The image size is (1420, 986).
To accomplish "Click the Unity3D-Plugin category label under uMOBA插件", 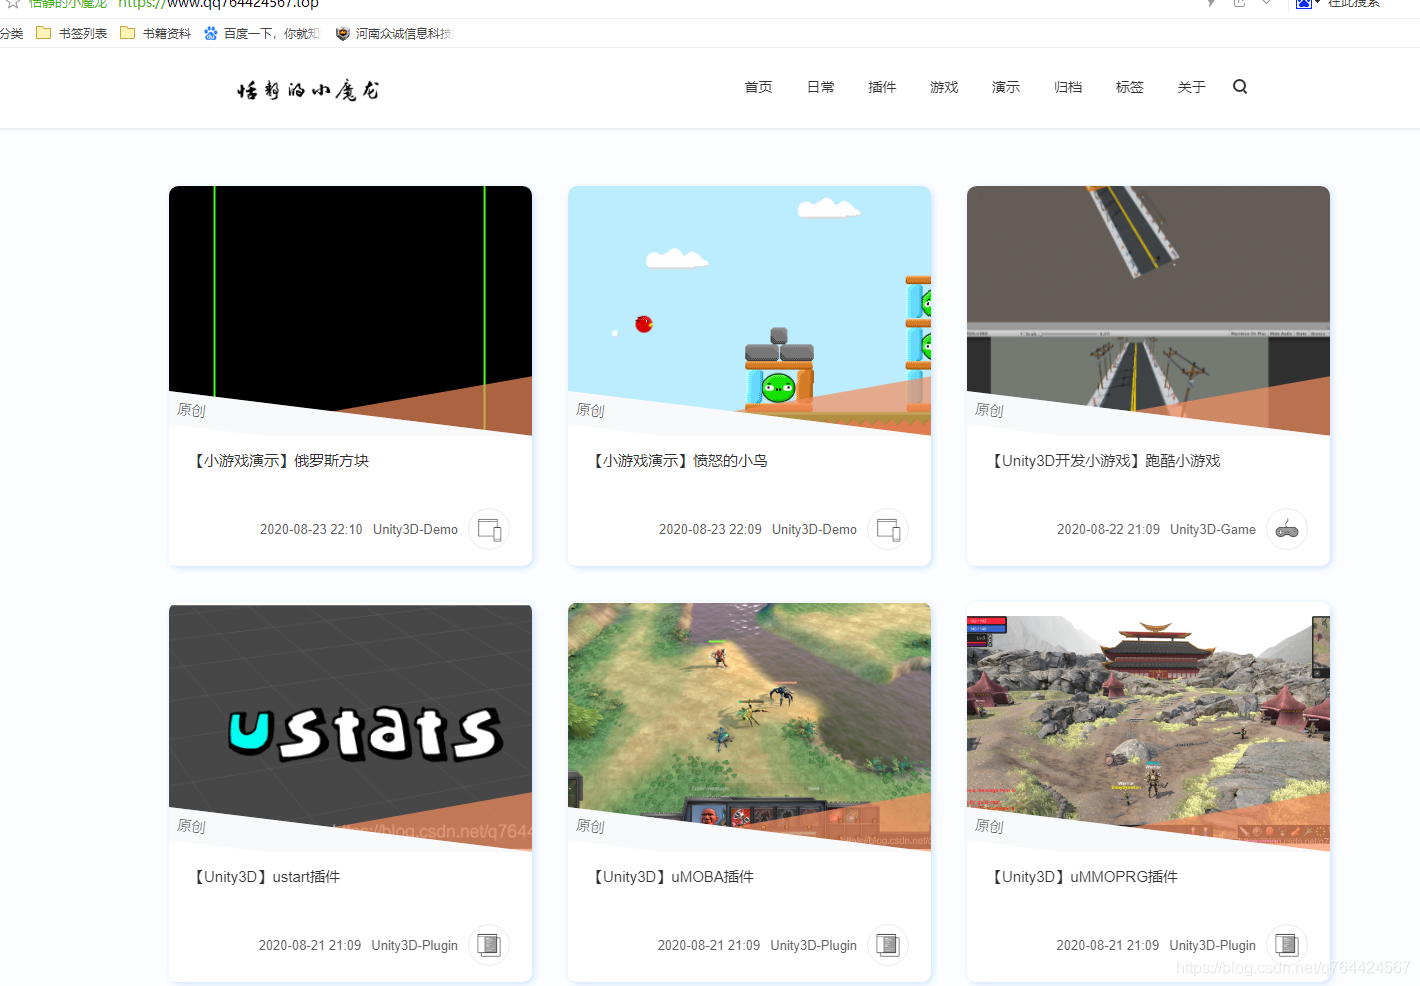I will [x=813, y=944].
